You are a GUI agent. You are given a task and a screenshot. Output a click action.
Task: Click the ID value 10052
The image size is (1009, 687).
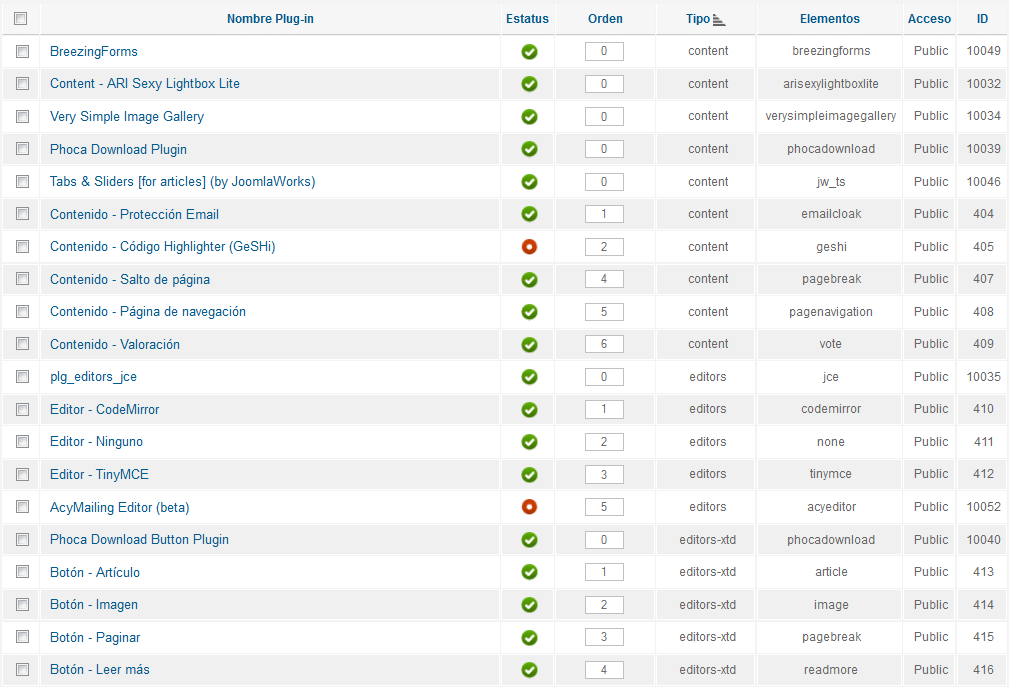tap(983, 506)
